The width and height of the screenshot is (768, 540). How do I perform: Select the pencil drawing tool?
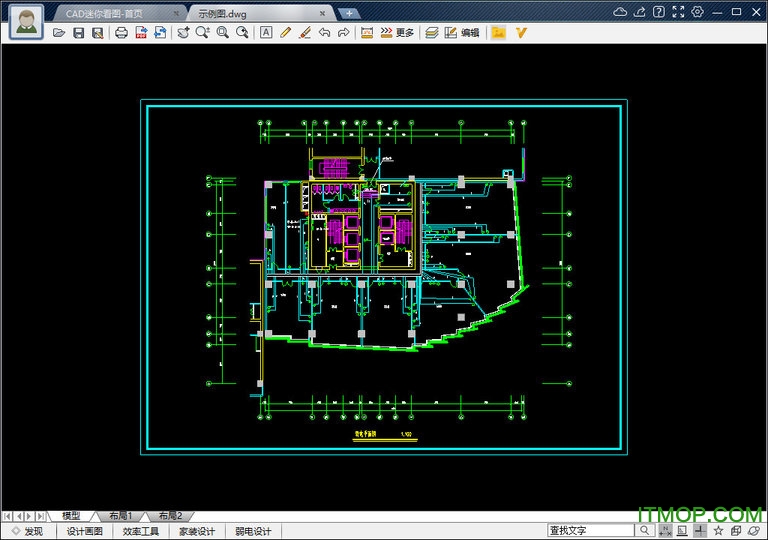coord(285,32)
